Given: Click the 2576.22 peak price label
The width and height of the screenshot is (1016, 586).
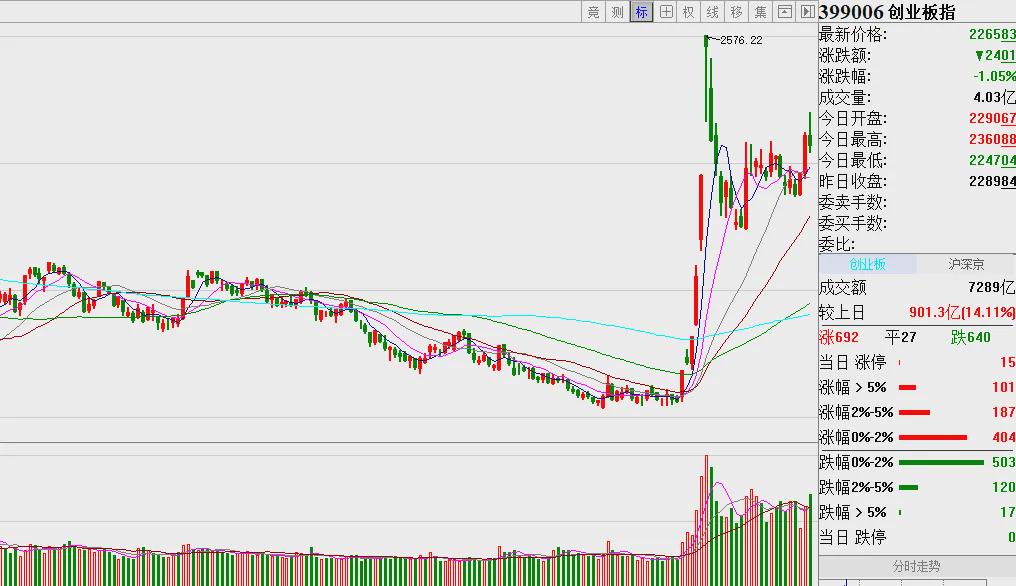Looking at the screenshot, I should coord(741,40).
